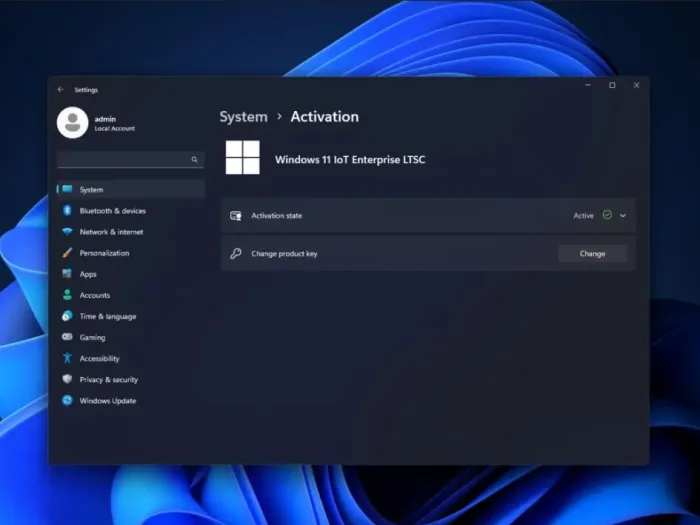Click the Gaming controller icon
Viewport: 700px width, 525px height.
point(67,337)
